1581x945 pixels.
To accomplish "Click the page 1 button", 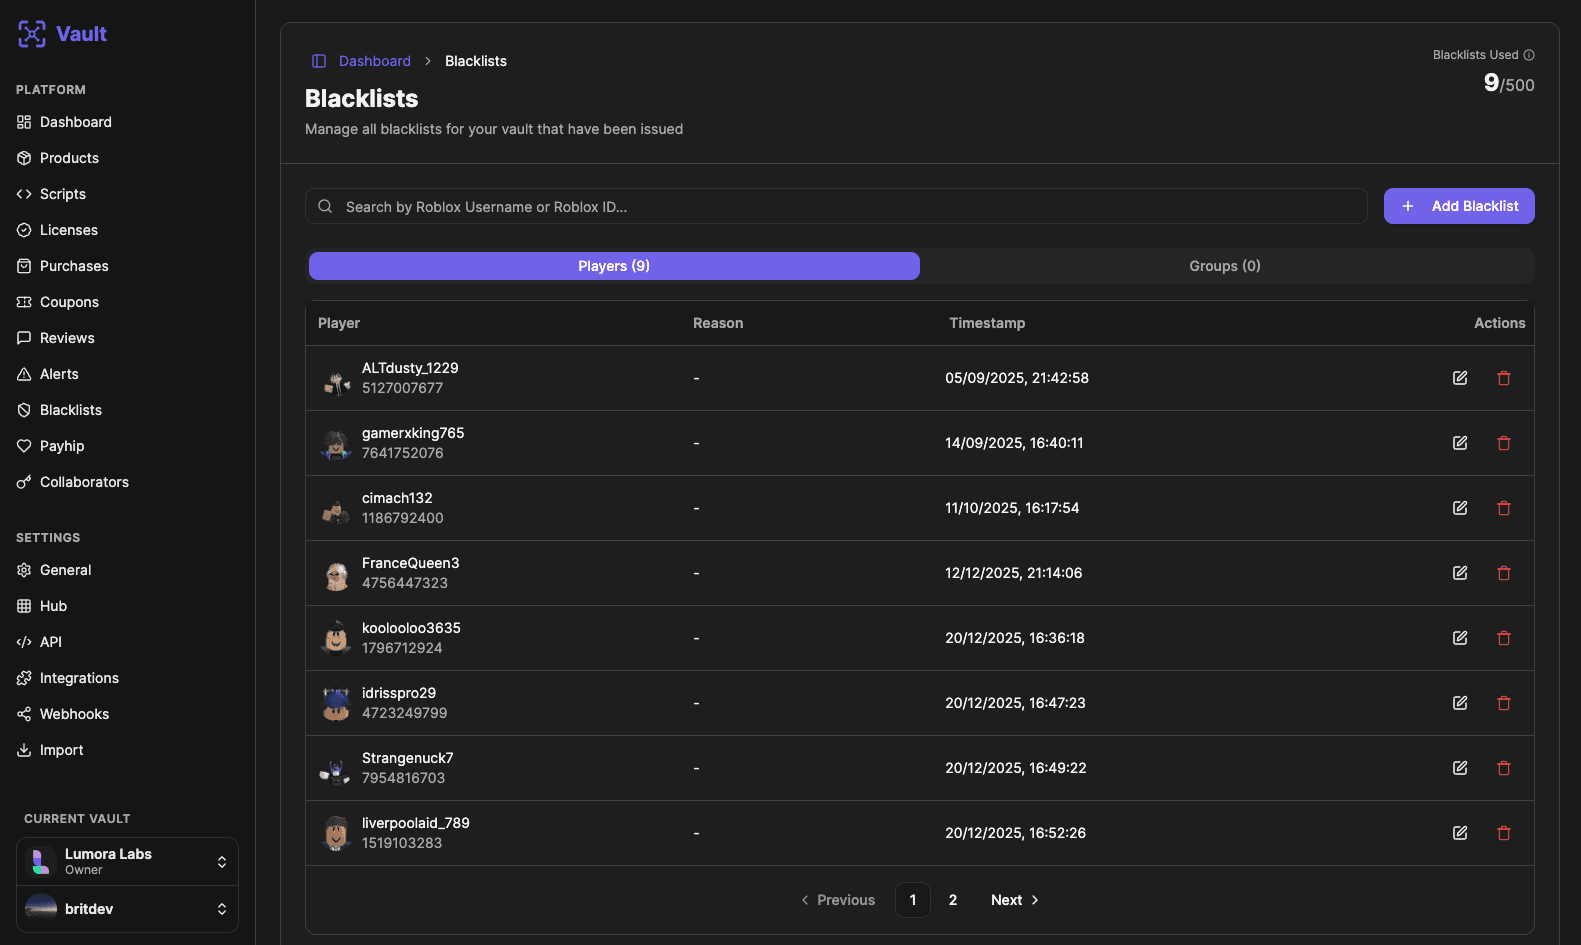I will [913, 900].
